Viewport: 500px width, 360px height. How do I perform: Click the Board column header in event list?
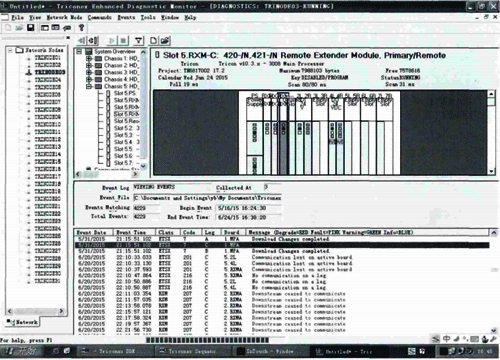click(233, 232)
